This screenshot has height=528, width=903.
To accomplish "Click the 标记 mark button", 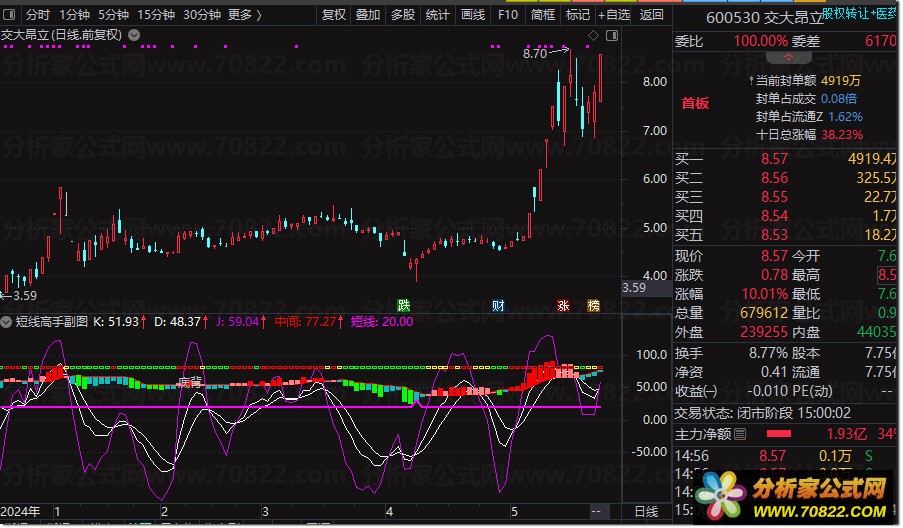I will click(578, 14).
